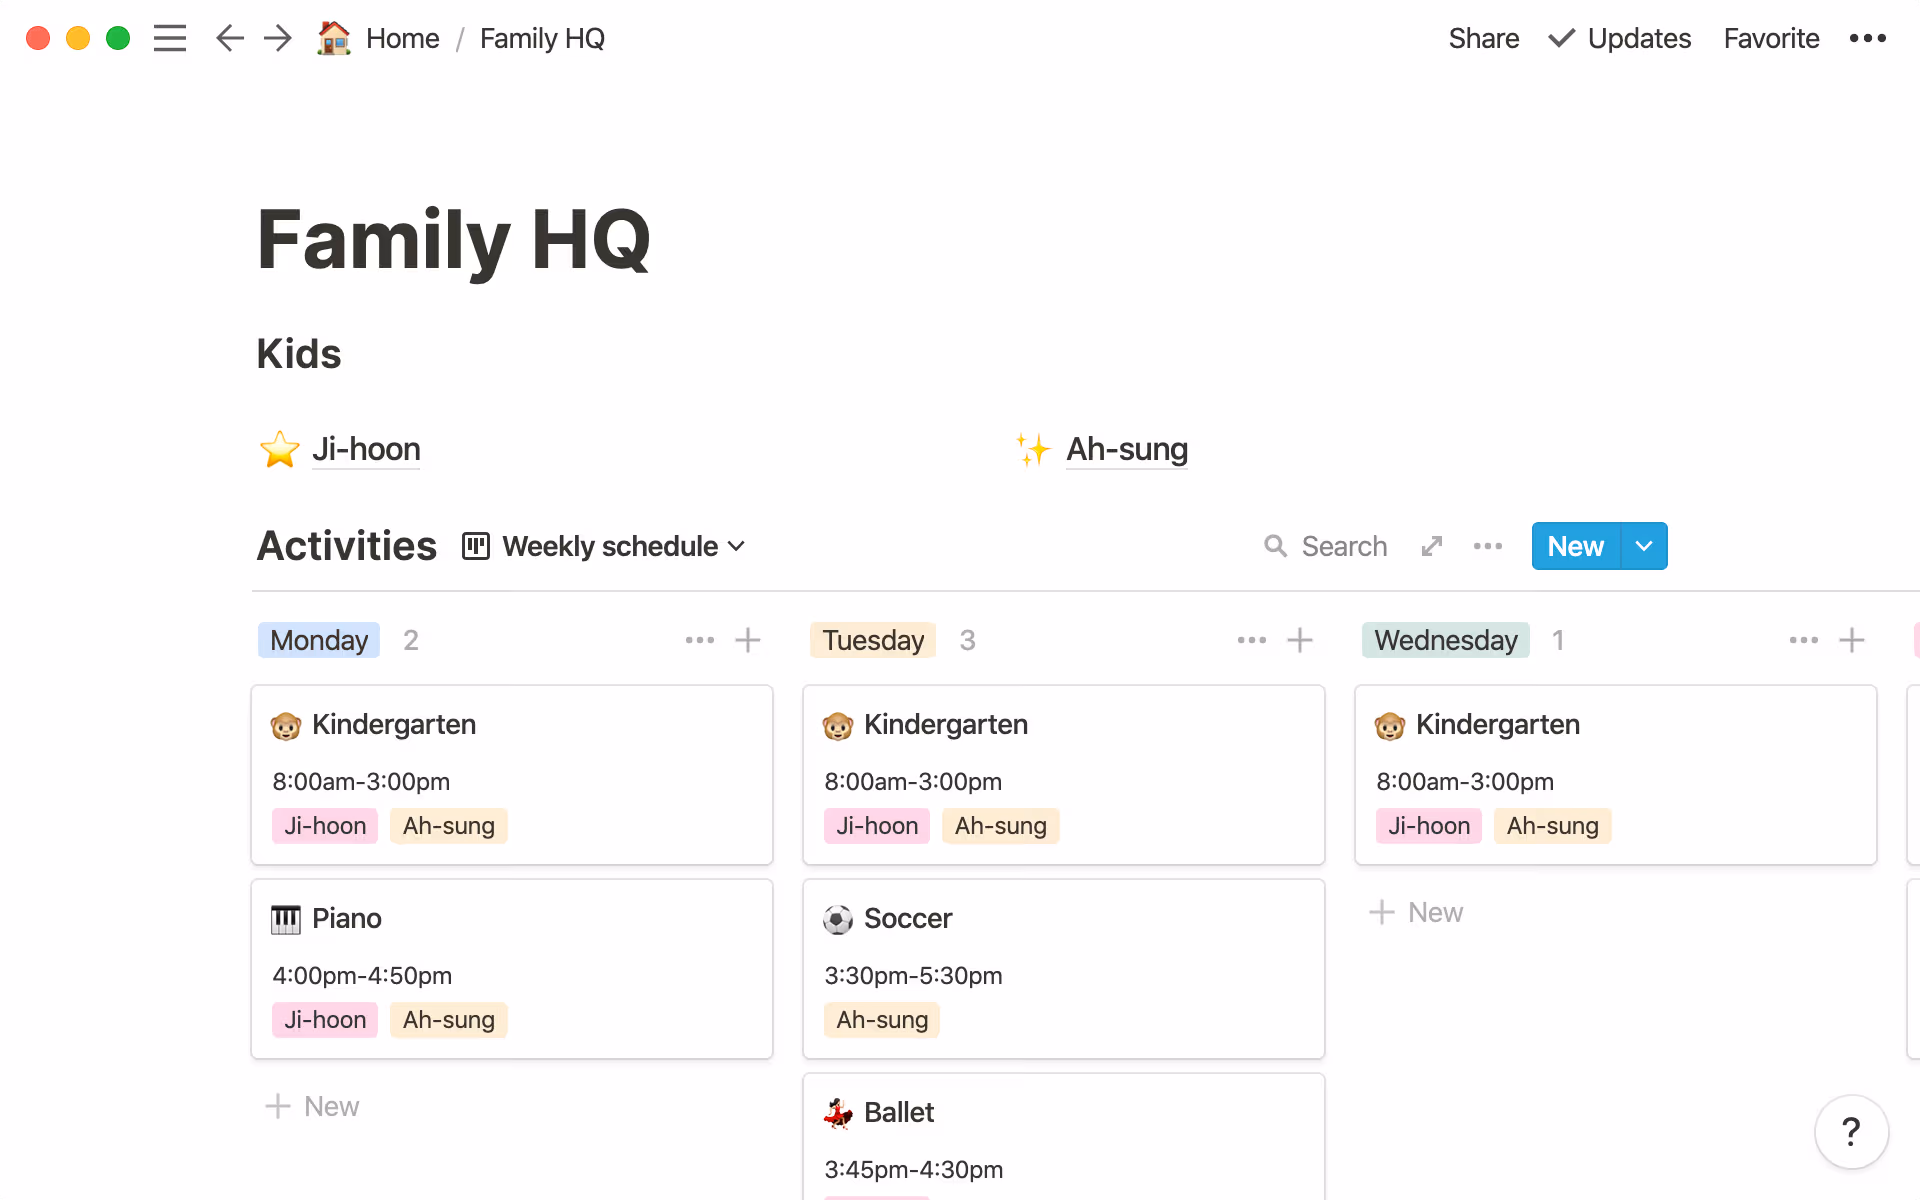The image size is (1920, 1200).
Task: Open the Ah-sung page link
Action: click(1127, 449)
